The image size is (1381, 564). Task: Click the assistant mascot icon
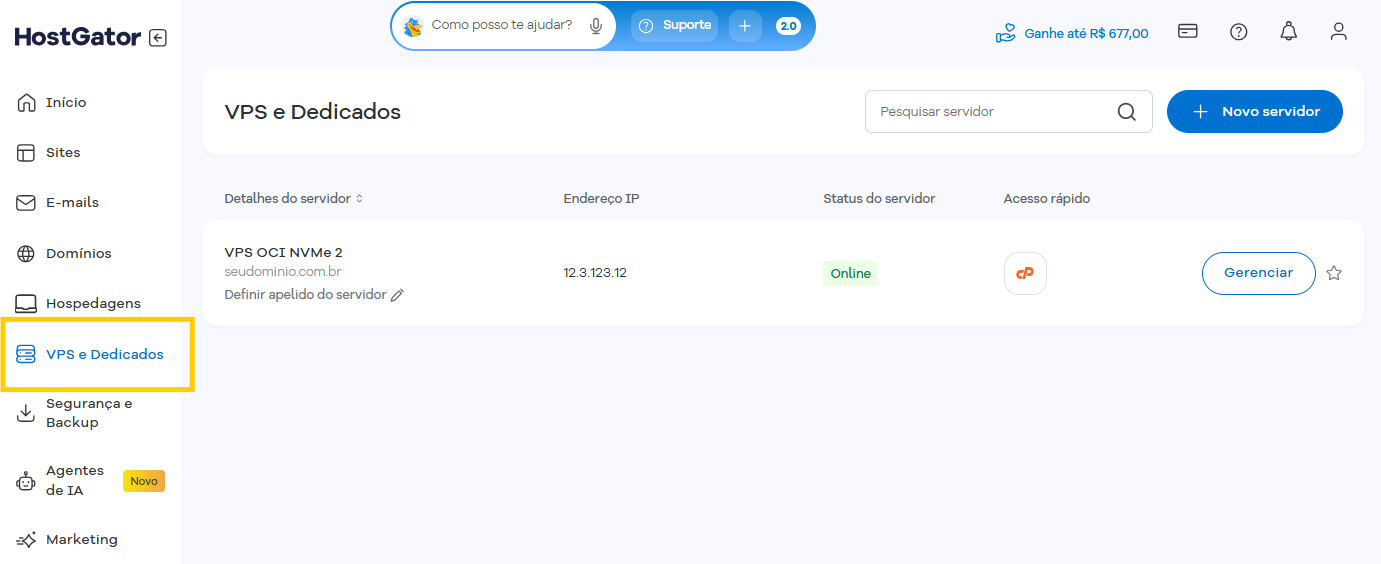(x=413, y=26)
